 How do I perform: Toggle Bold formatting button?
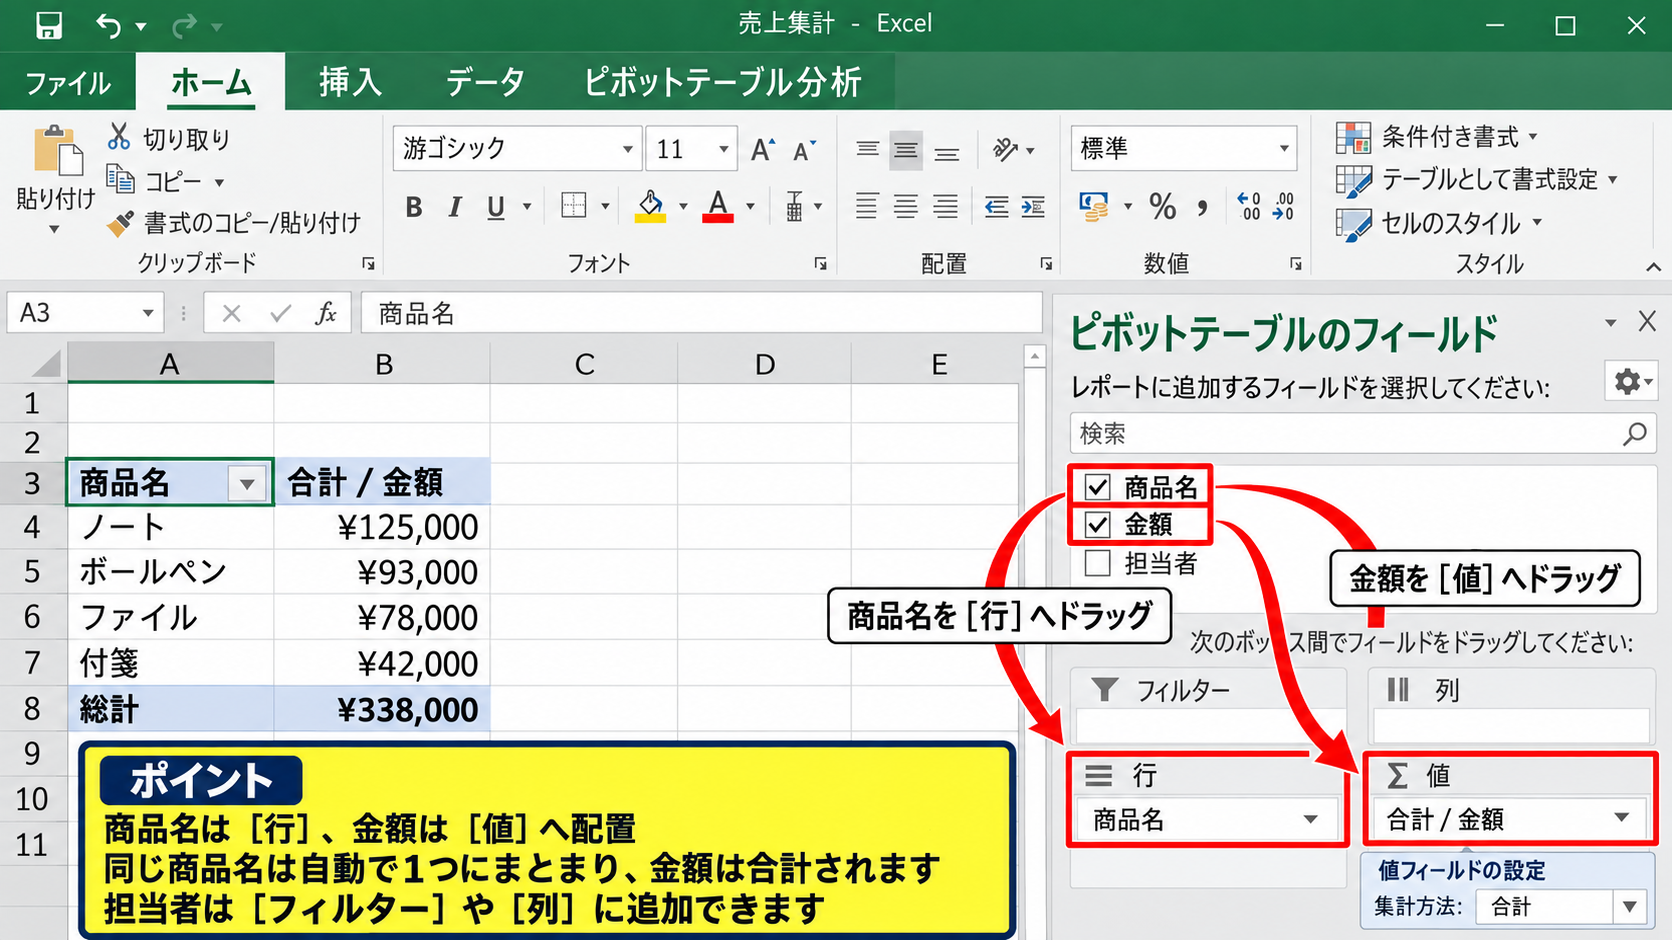[414, 207]
